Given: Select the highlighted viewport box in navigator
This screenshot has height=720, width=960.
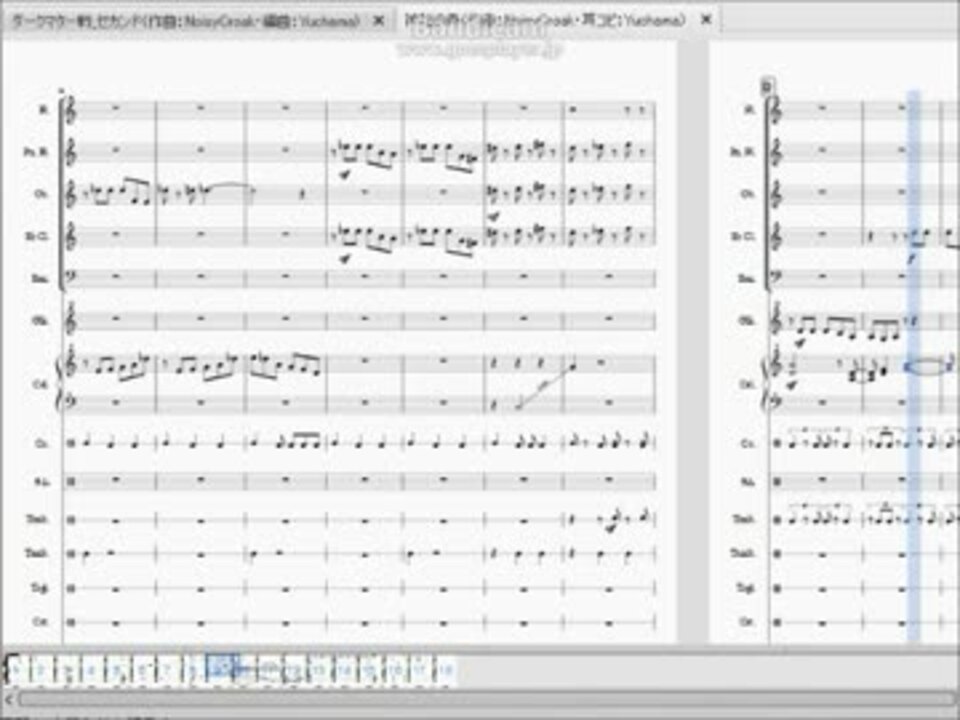Looking at the screenshot, I should pyautogui.click(x=222, y=666).
